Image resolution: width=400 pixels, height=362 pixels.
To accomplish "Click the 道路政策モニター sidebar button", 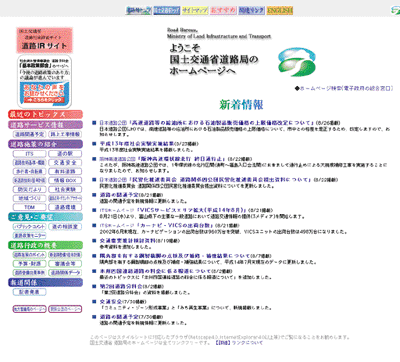I will pos(29,236).
